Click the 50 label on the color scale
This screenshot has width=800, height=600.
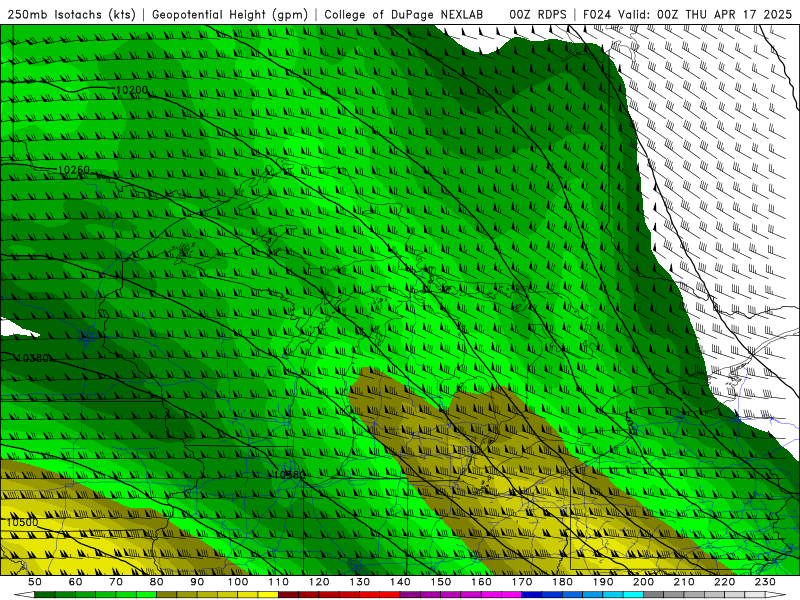[x=35, y=582]
